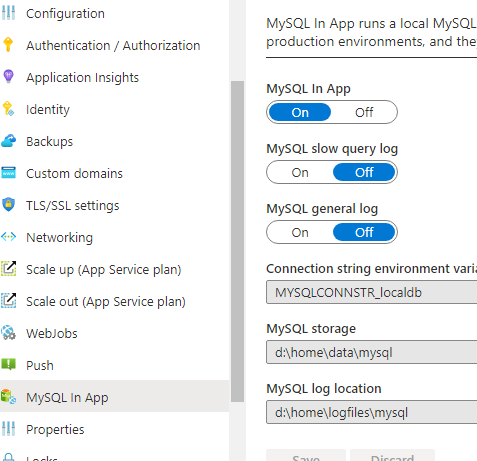Open Authentication / Authorization settings
The image size is (477, 461).
[x=113, y=46]
